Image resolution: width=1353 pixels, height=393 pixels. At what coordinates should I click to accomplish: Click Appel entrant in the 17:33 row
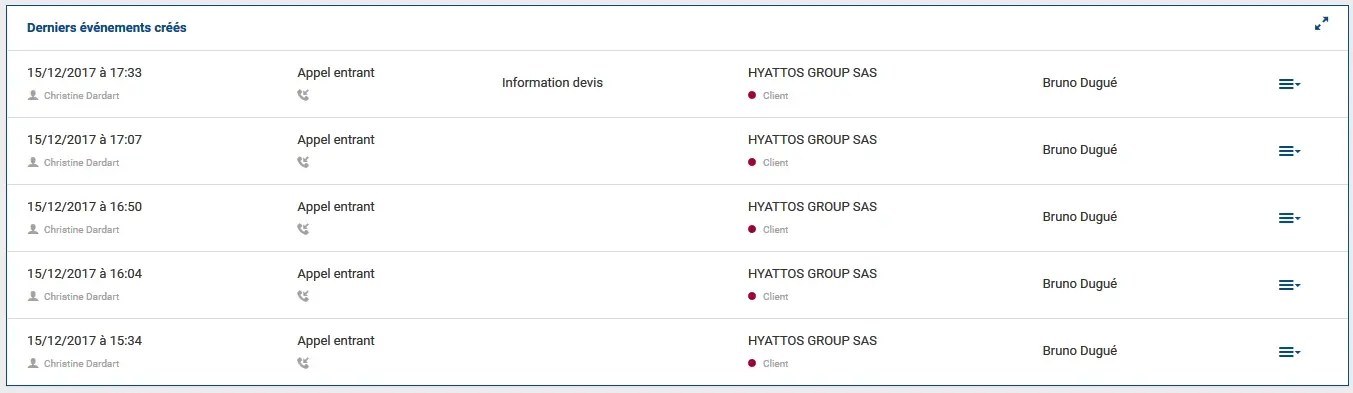[x=336, y=73]
